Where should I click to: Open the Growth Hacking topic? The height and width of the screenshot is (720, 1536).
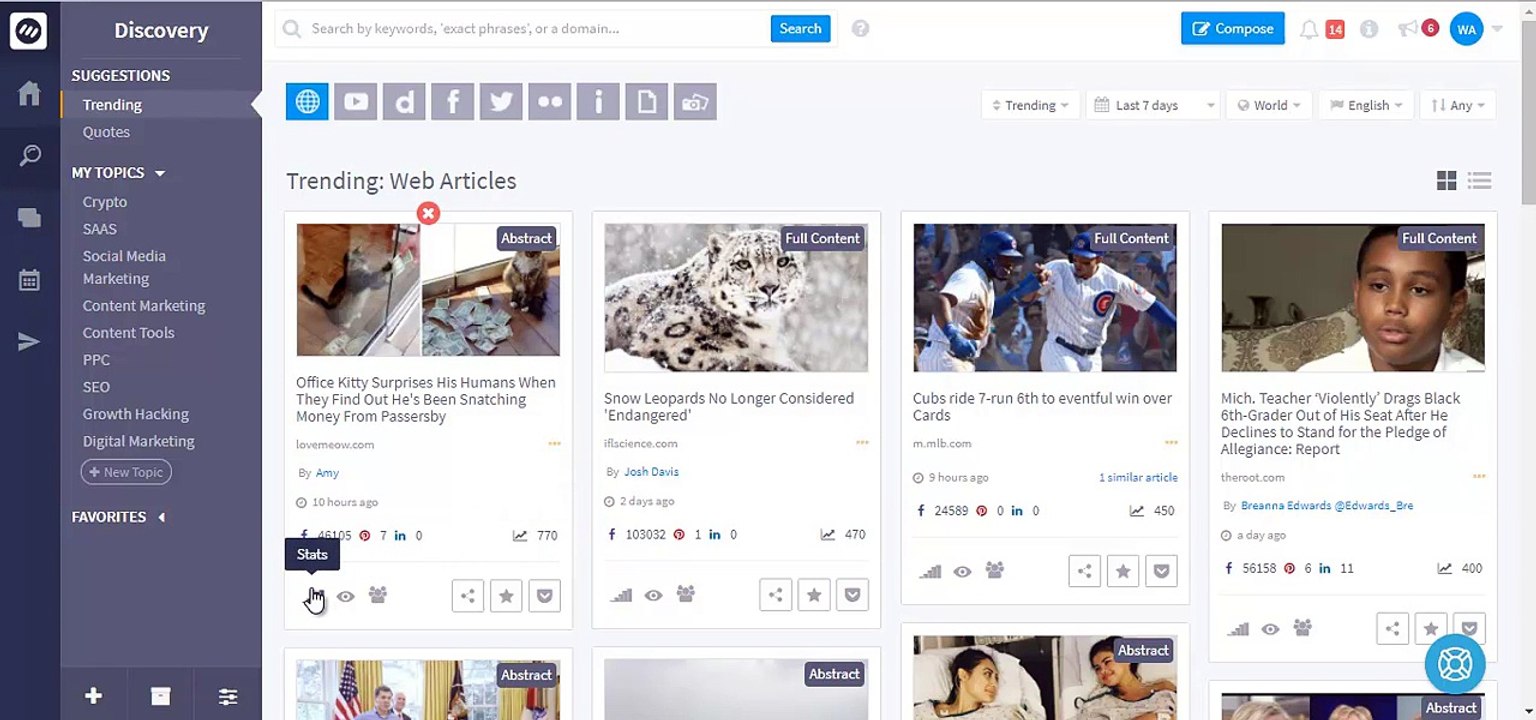(136, 414)
